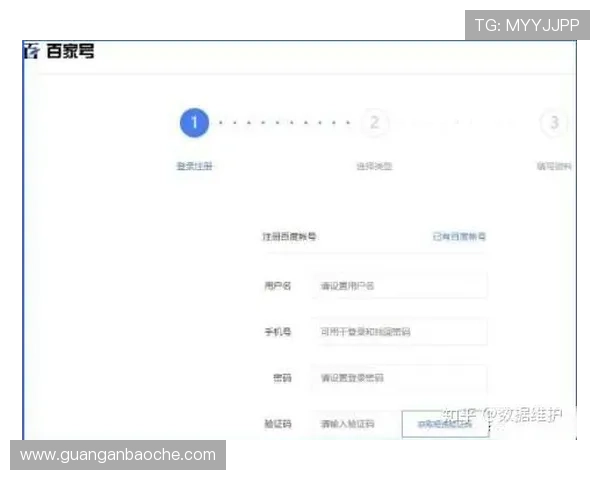The height and width of the screenshot is (480, 600).
Task: Open the 已有百度帐号 link
Action: coord(459,237)
